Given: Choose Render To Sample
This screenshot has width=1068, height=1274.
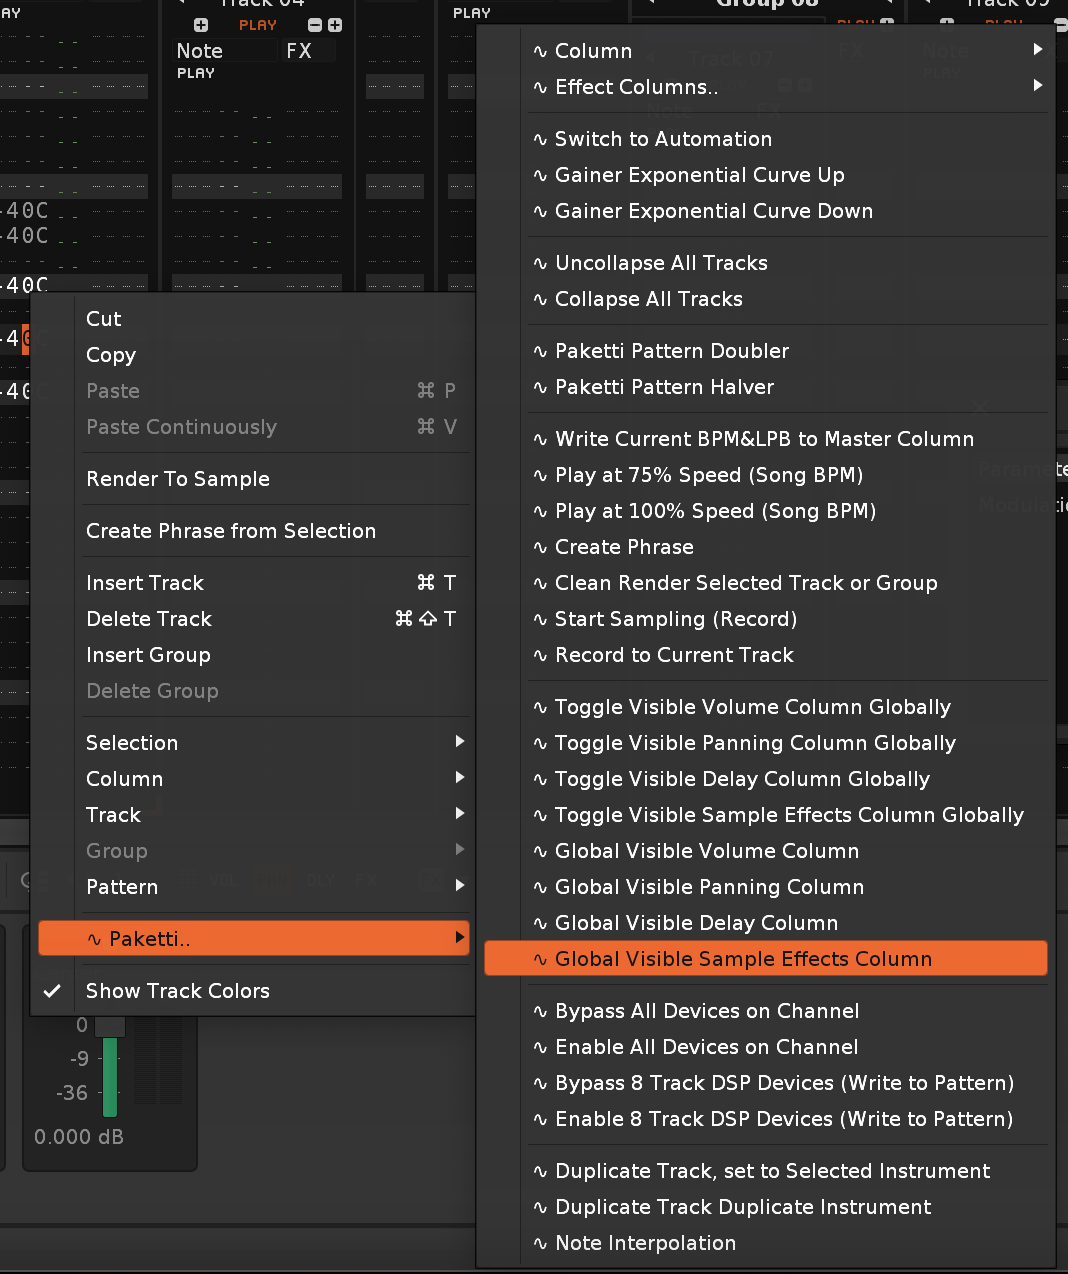Looking at the screenshot, I should [178, 479].
